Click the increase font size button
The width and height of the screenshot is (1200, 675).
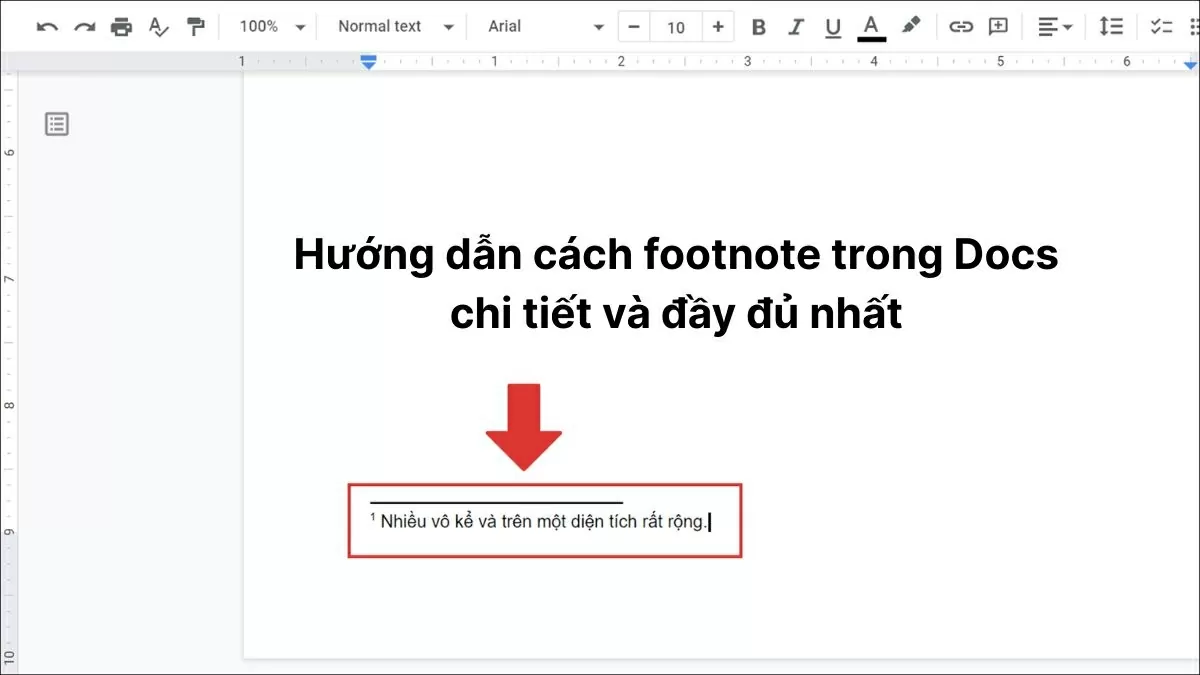tap(719, 26)
